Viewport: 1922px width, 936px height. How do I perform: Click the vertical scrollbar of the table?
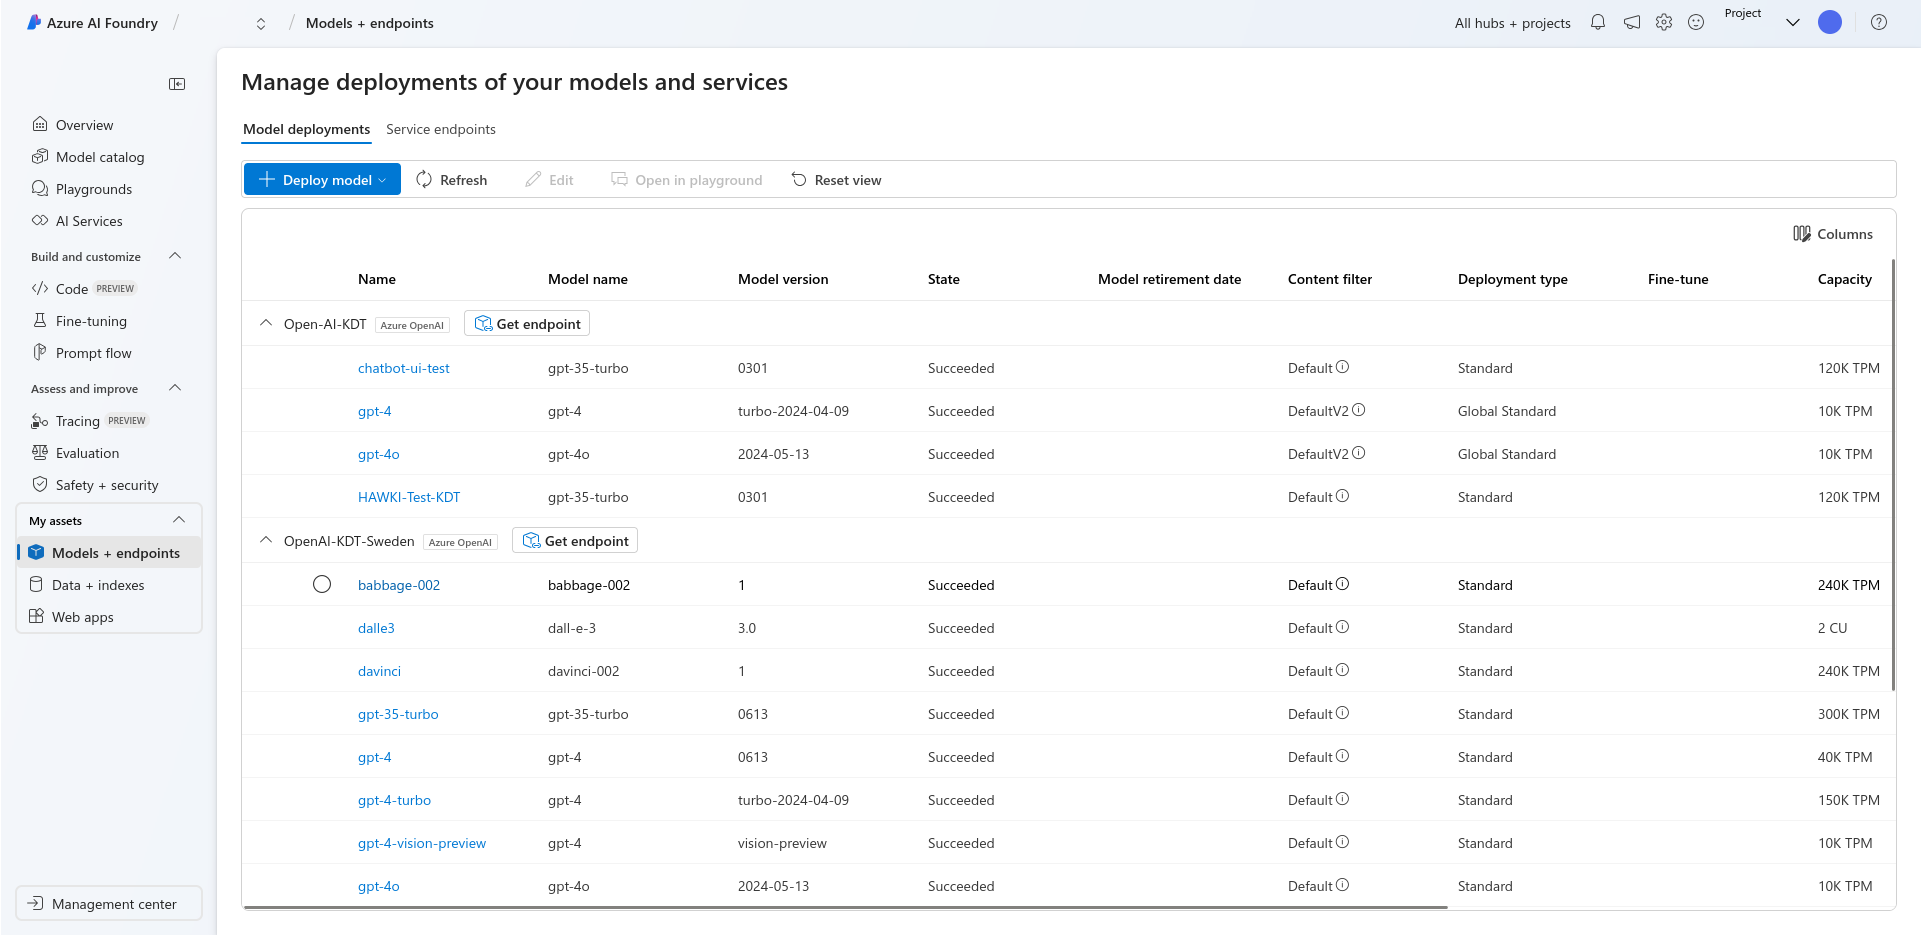[1893, 474]
